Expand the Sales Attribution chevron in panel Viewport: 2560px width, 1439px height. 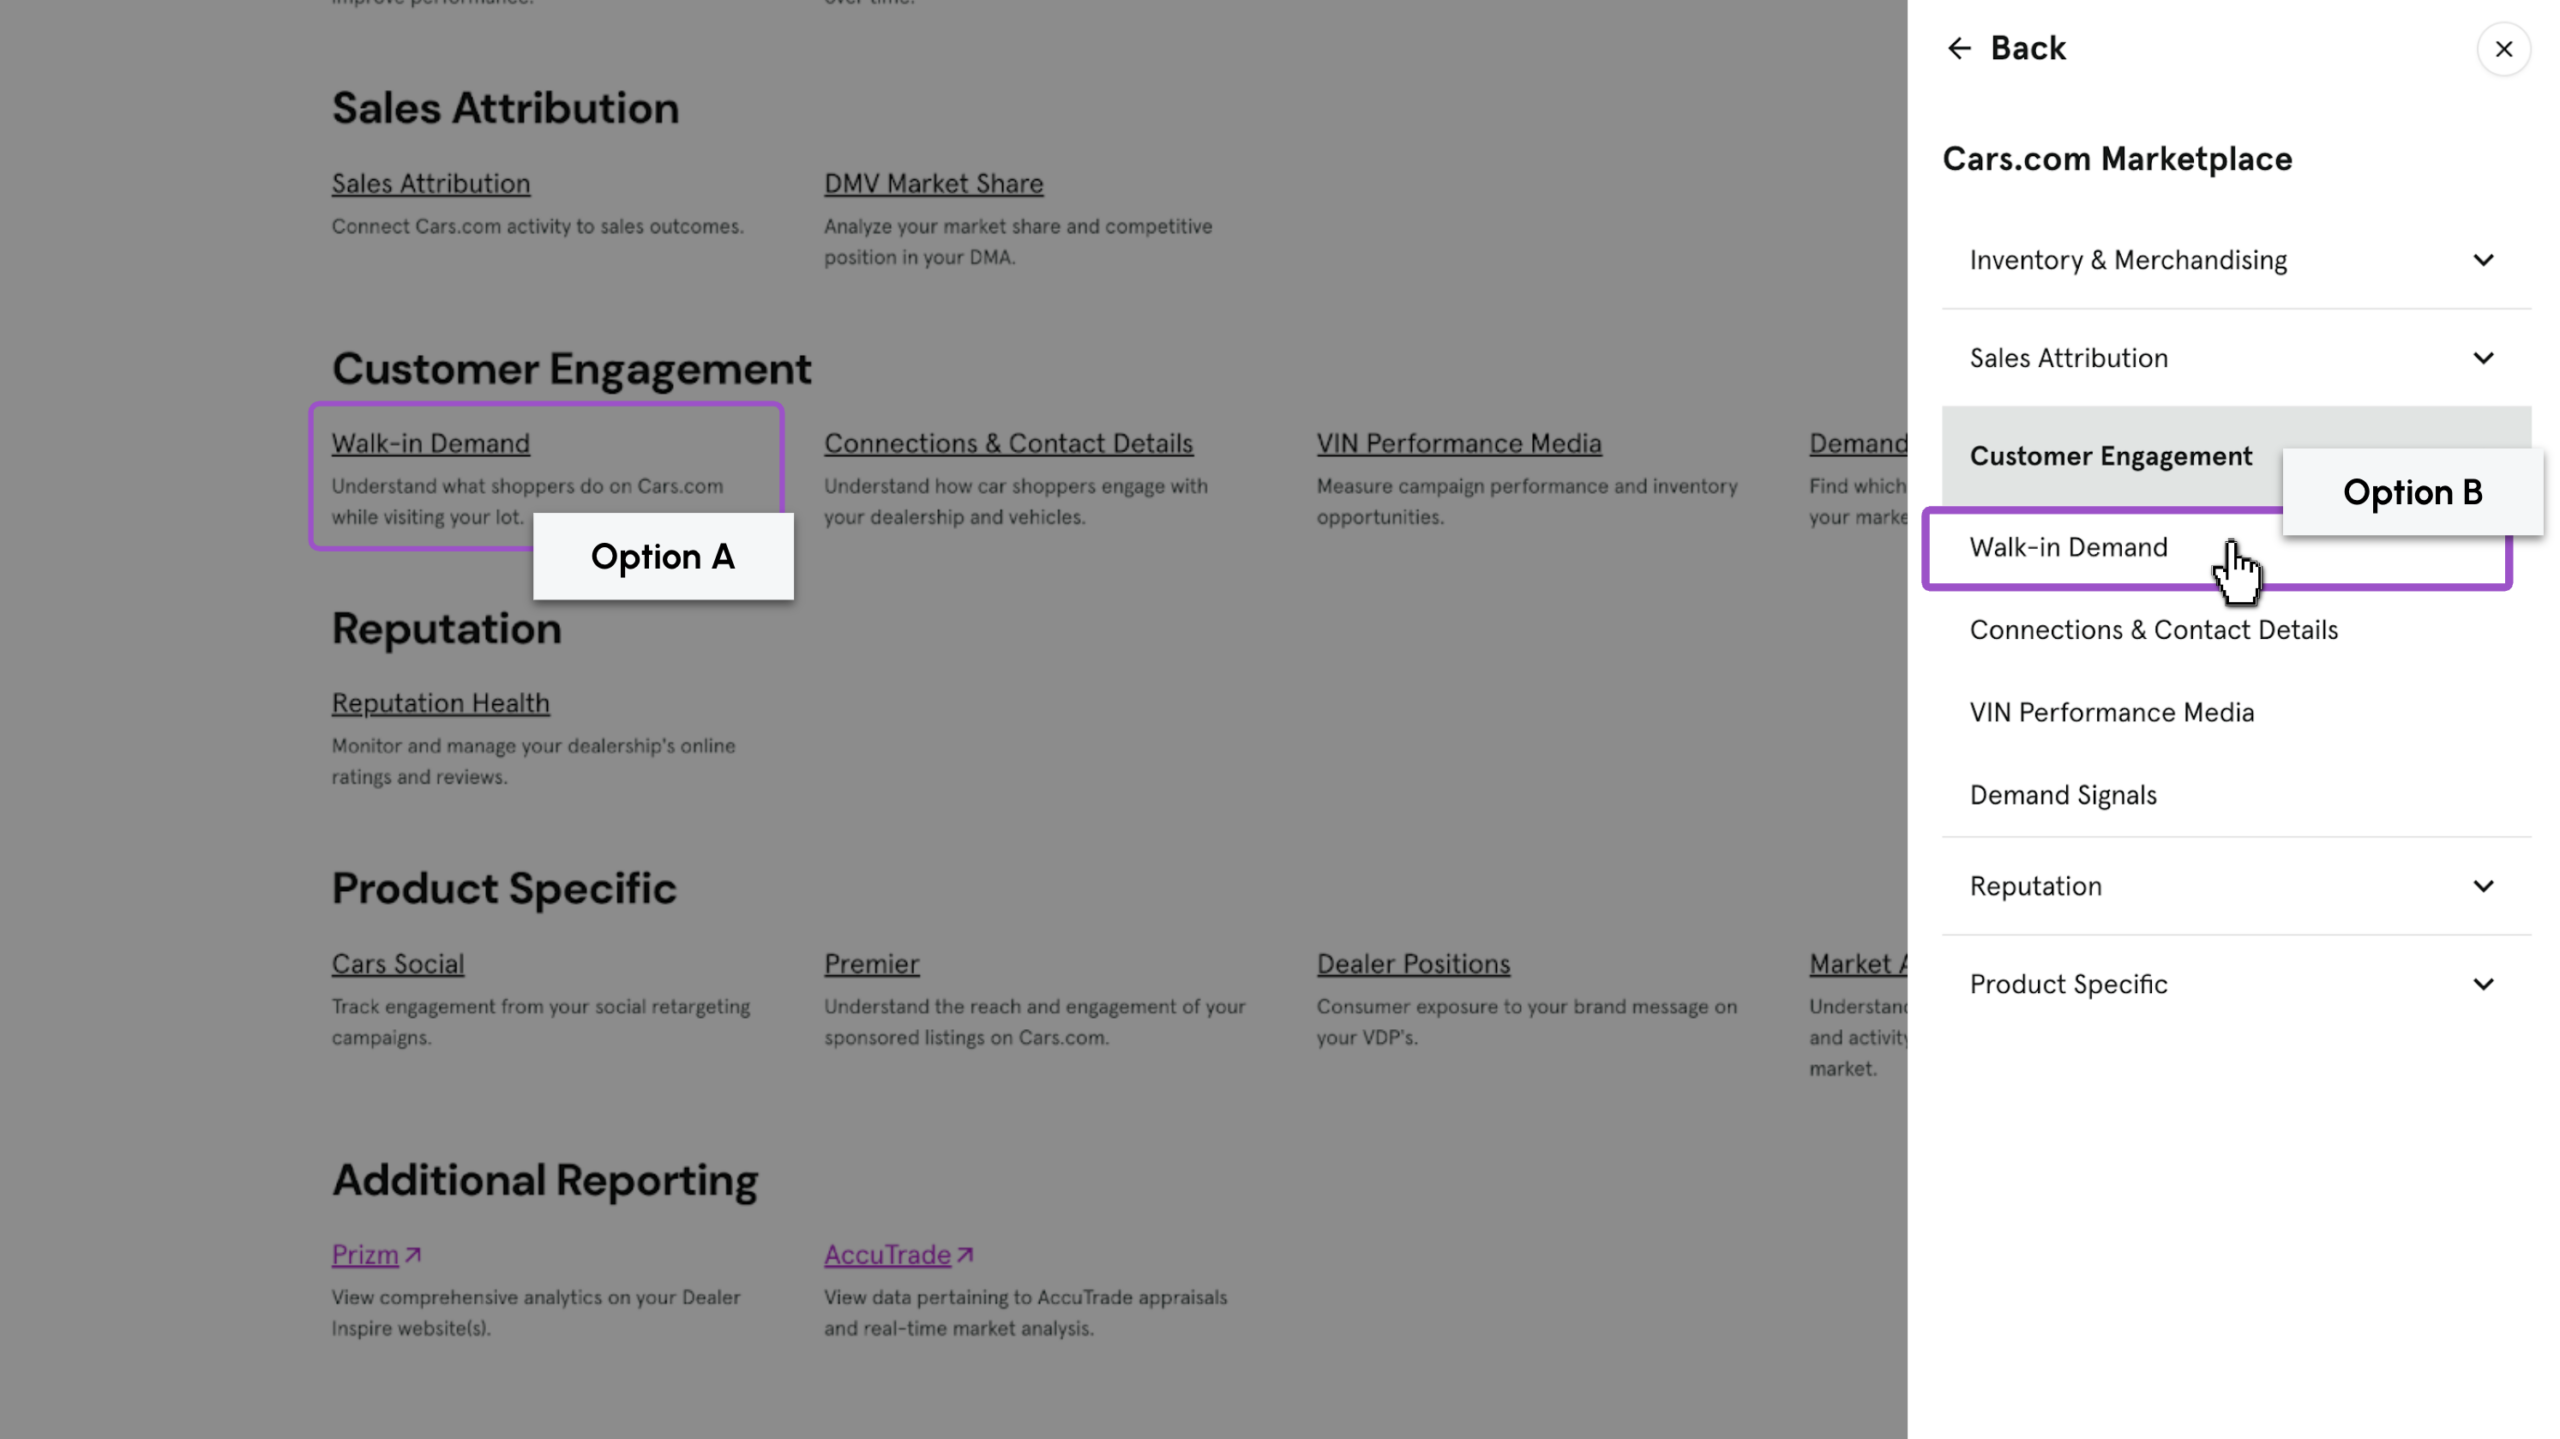click(2483, 358)
